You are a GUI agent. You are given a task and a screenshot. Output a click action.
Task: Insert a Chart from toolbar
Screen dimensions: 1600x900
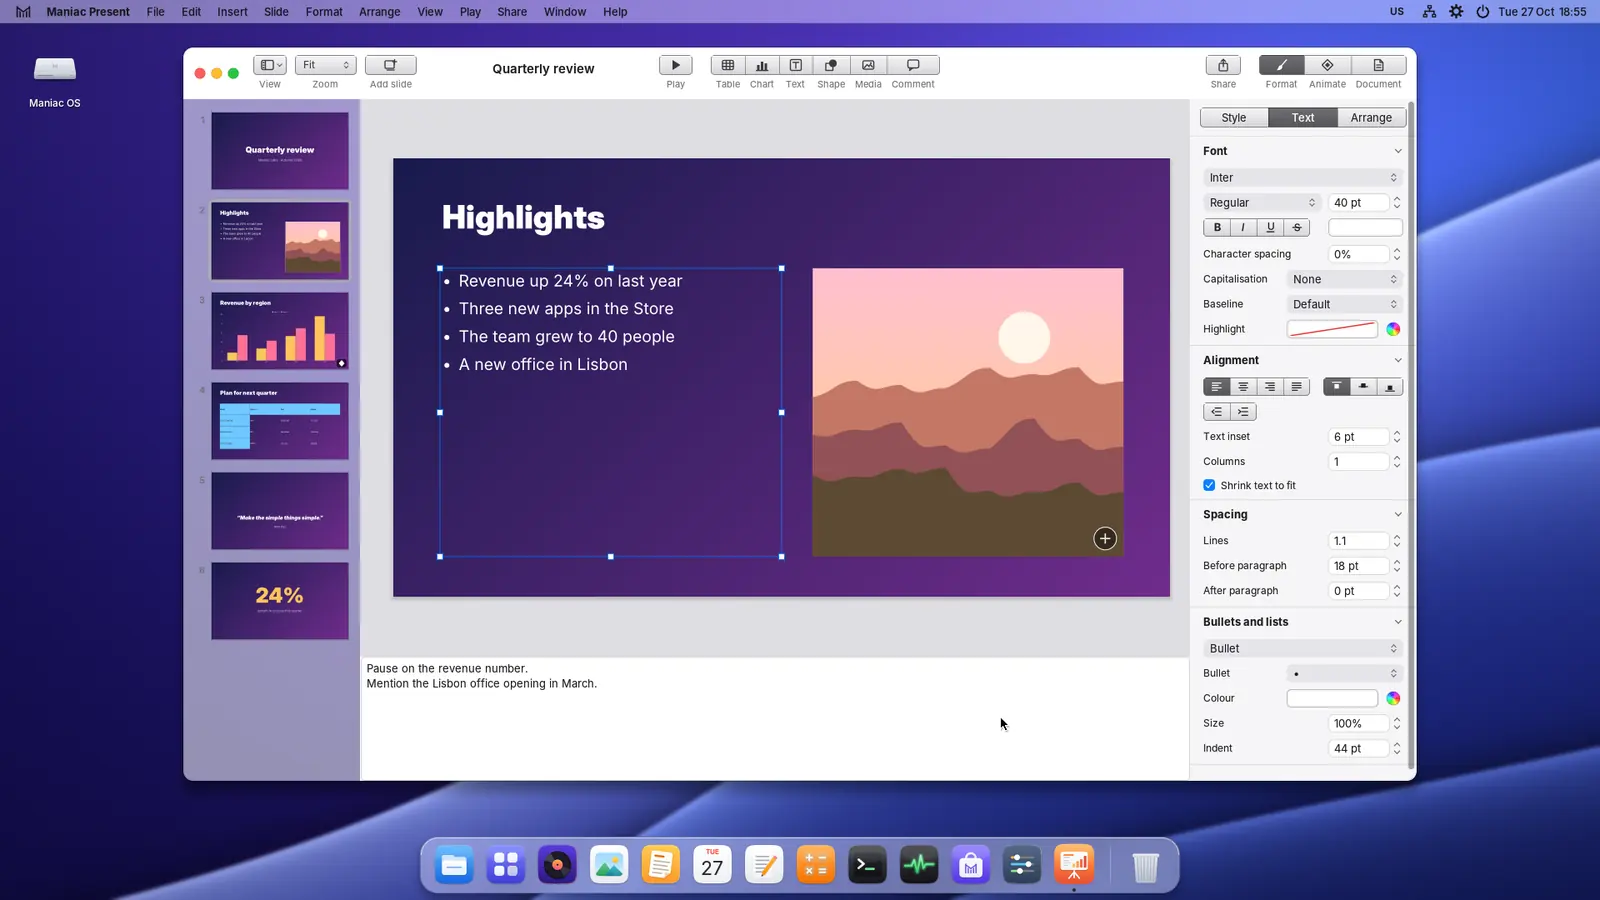point(762,65)
